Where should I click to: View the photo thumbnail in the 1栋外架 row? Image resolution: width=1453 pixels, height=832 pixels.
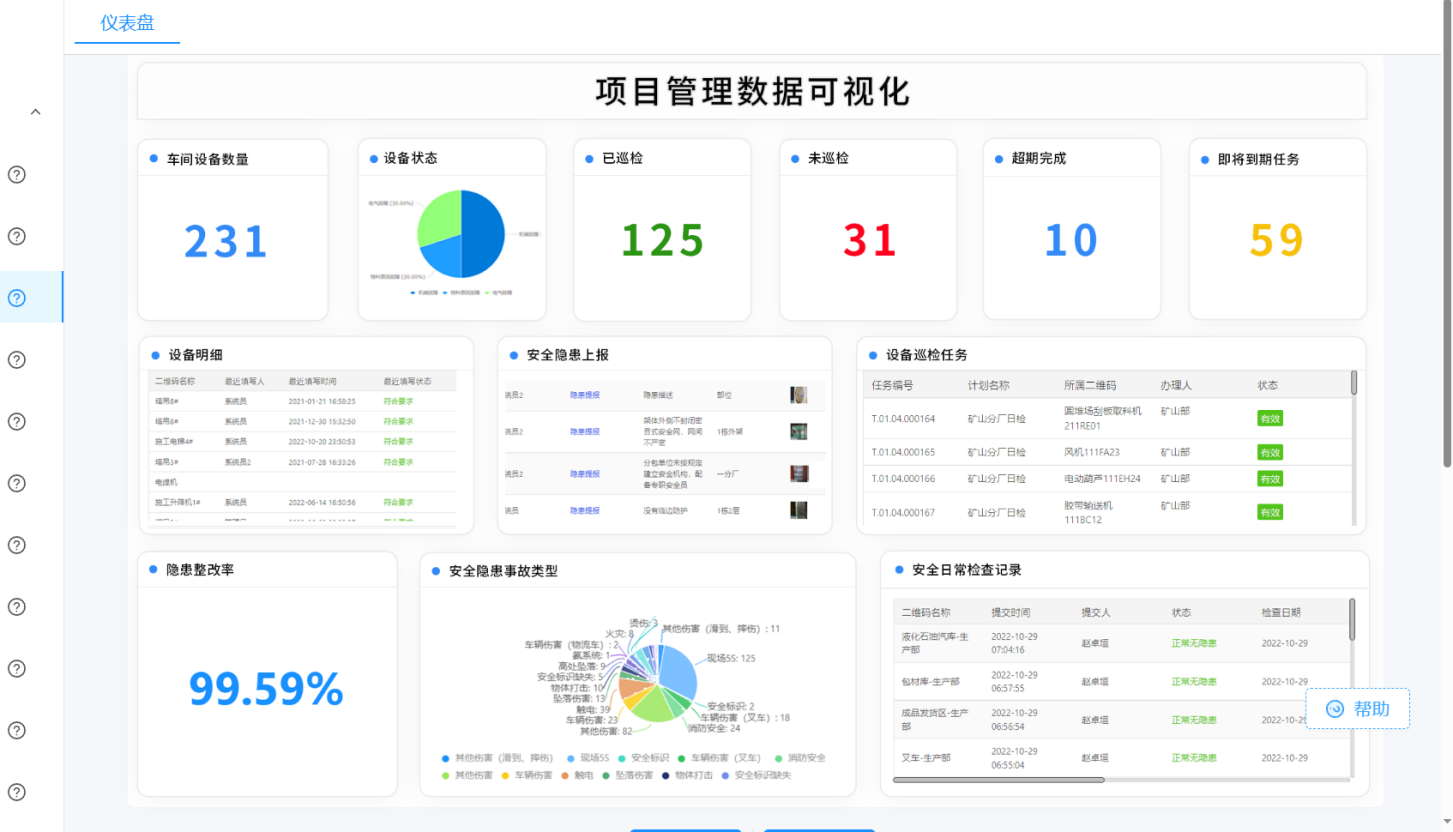click(798, 432)
